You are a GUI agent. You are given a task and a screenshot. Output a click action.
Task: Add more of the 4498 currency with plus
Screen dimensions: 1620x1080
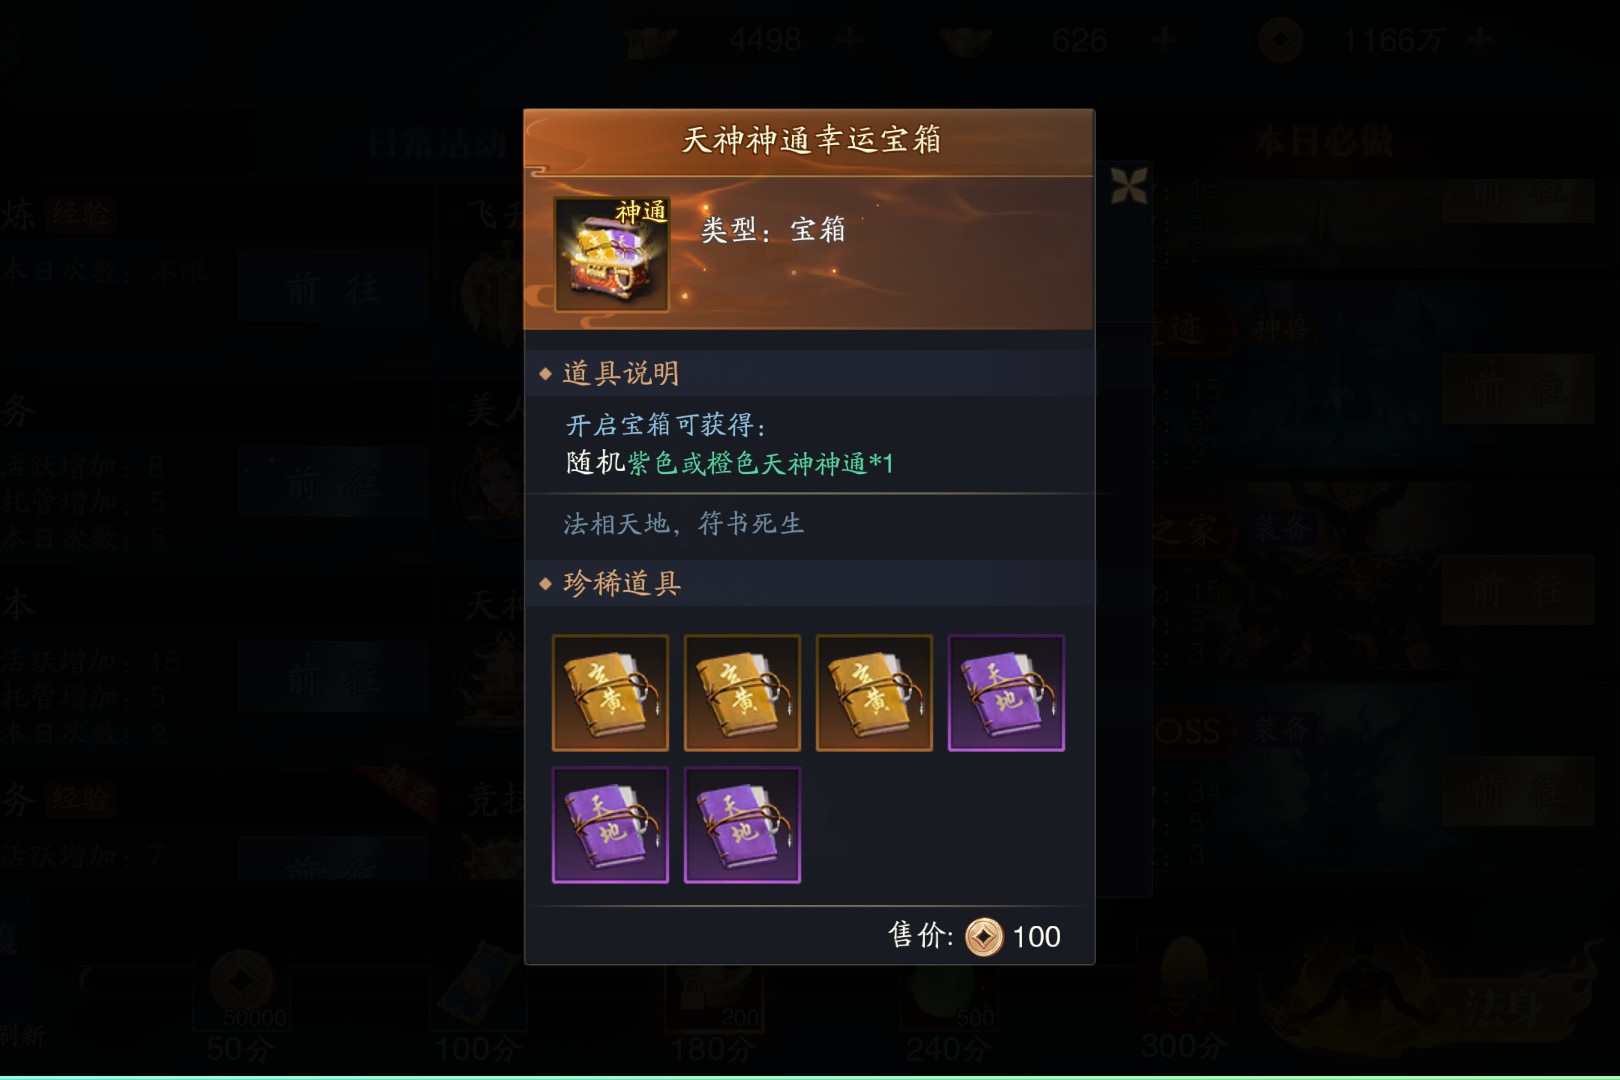[x=849, y=40]
